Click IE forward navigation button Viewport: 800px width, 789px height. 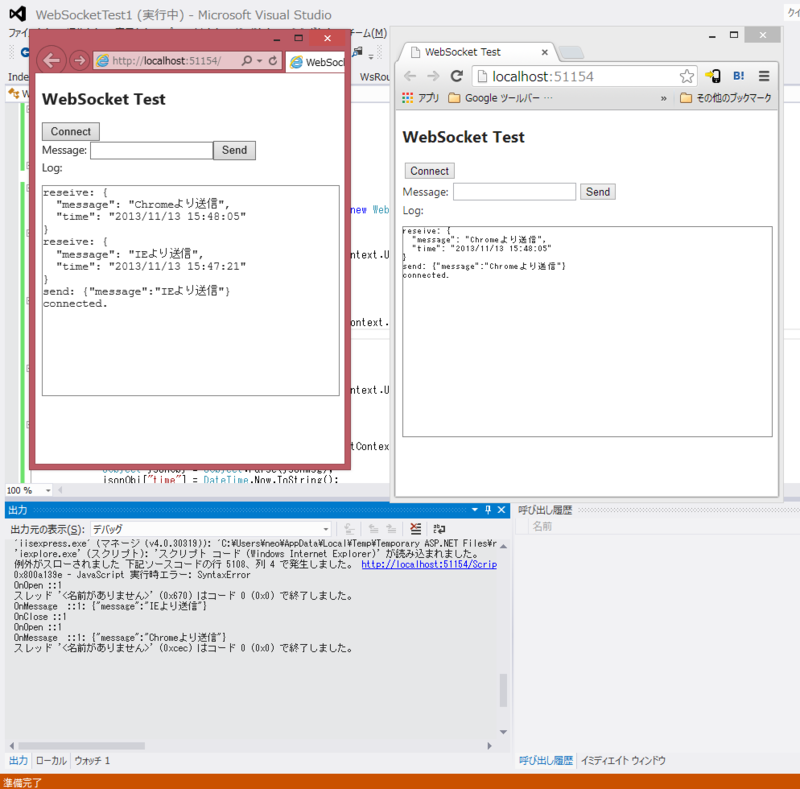click(80, 60)
